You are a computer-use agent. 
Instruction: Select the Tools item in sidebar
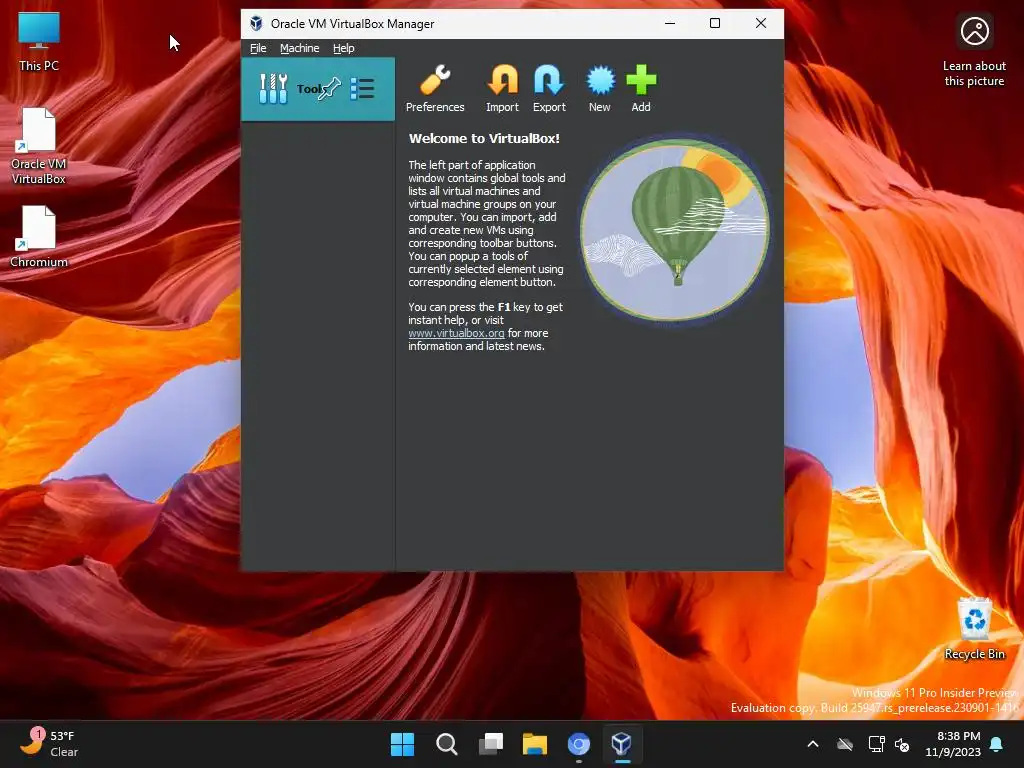point(317,89)
